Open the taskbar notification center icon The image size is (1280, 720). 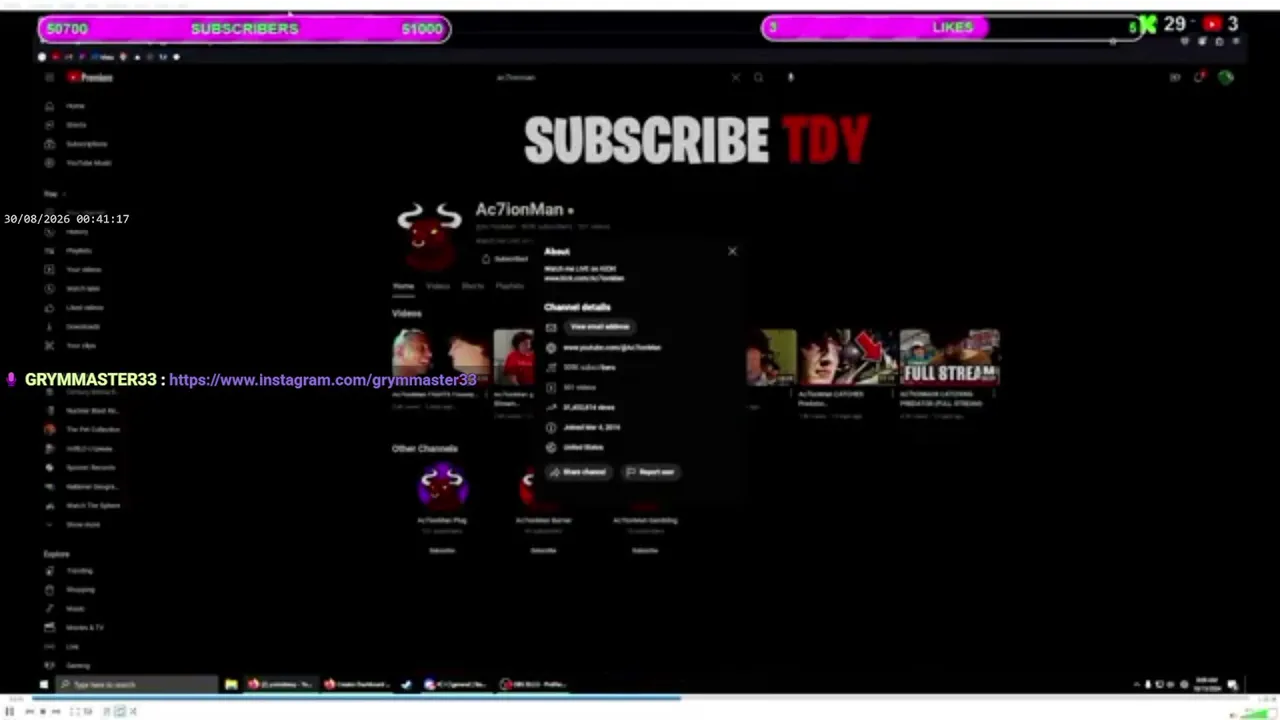point(1233,685)
